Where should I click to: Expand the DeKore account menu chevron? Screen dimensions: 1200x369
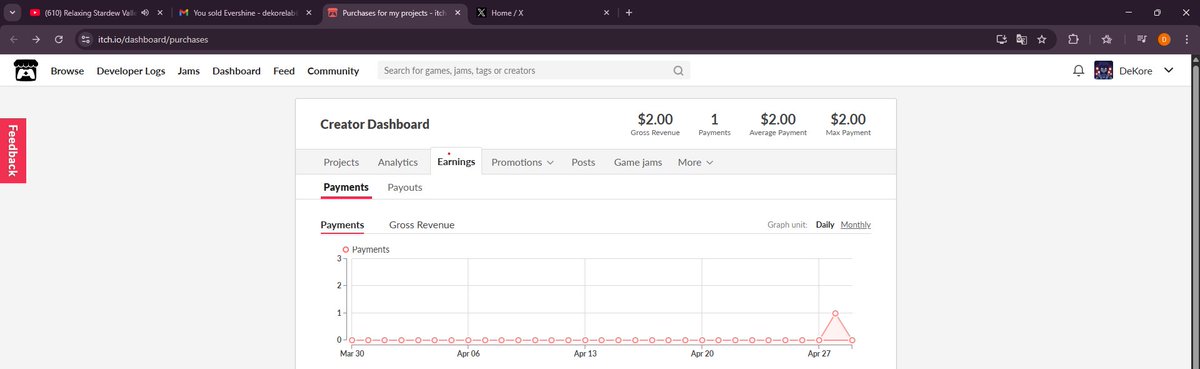(x=1169, y=71)
